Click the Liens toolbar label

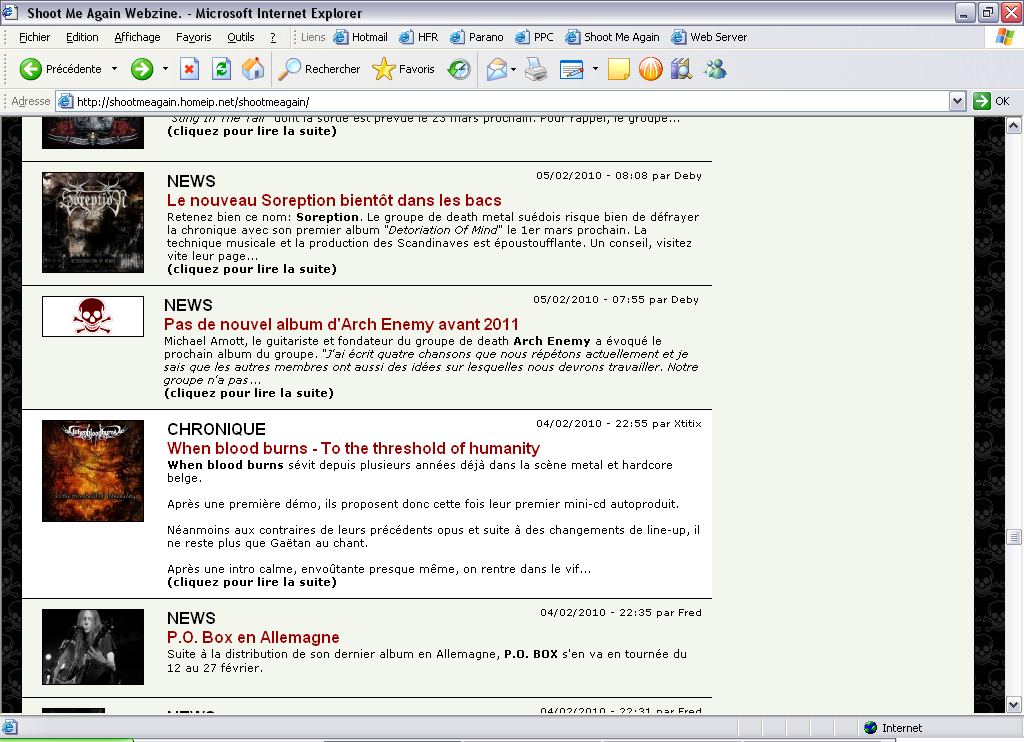pos(313,37)
